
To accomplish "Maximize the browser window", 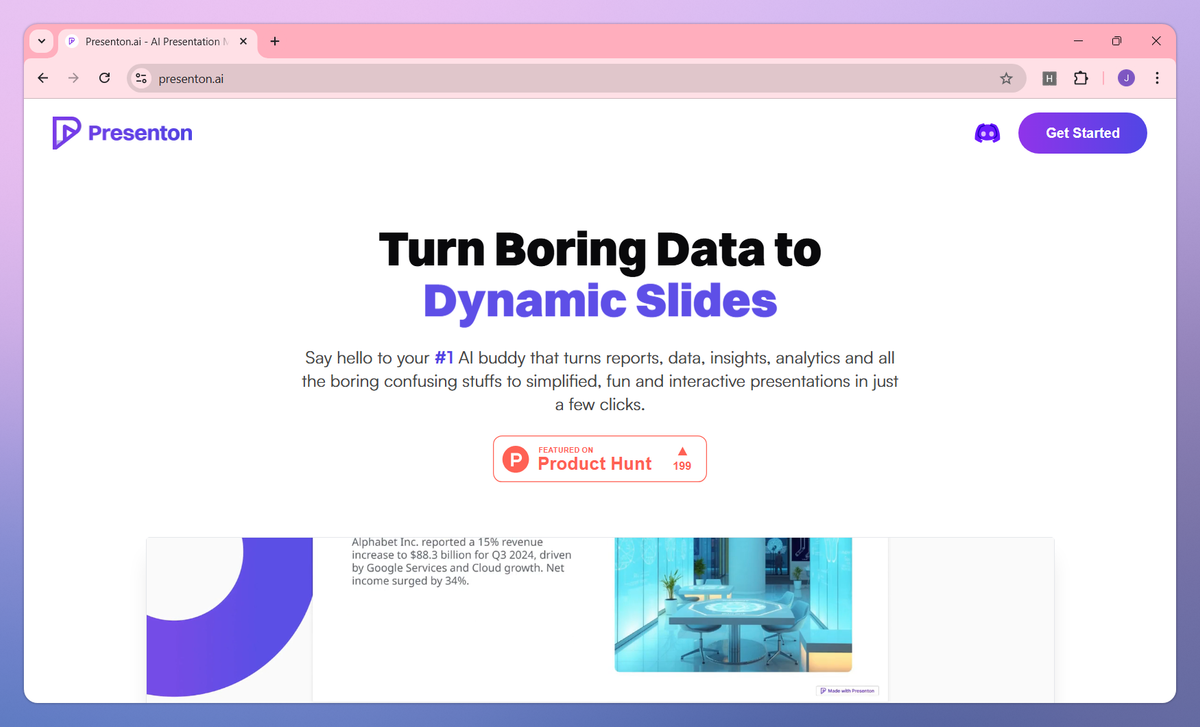I will coord(1117,41).
